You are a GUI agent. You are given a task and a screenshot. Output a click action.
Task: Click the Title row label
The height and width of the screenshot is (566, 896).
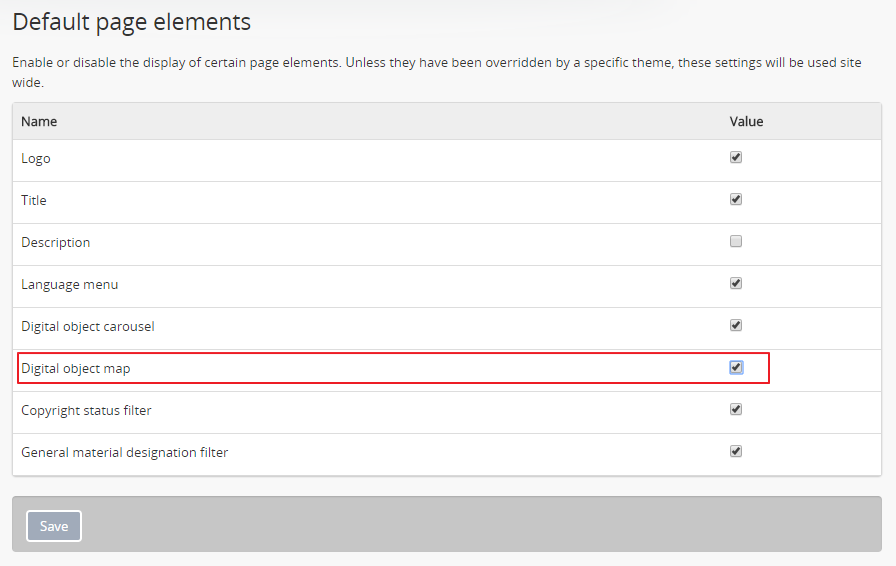(34, 201)
